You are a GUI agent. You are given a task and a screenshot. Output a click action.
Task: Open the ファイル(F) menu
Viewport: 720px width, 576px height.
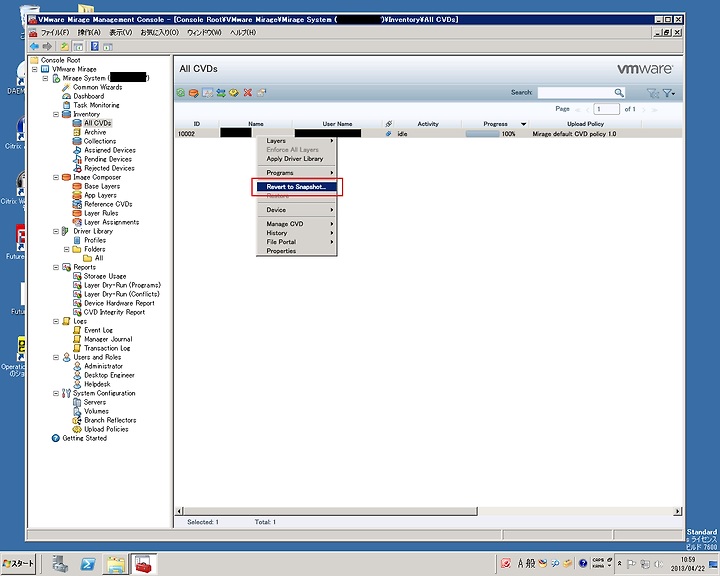[x=55, y=33]
